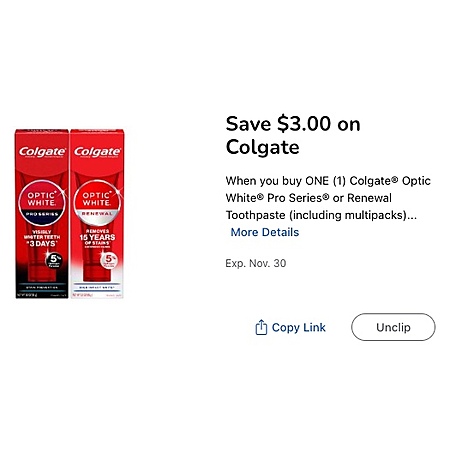
Task: Click the Optic White Pro Series round badge
Action: [42, 203]
